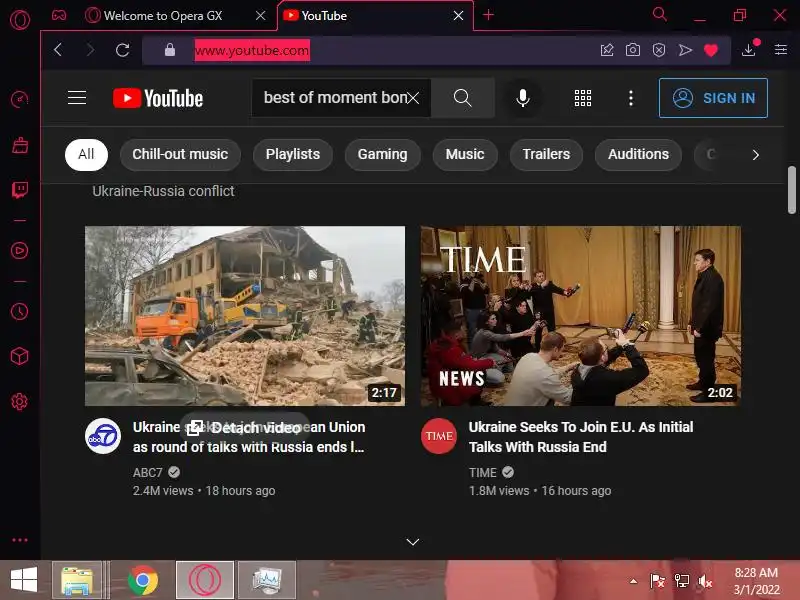Take a snapshot with camera icon
Viewport: 800px width, 600px height.
coord(633,49)
